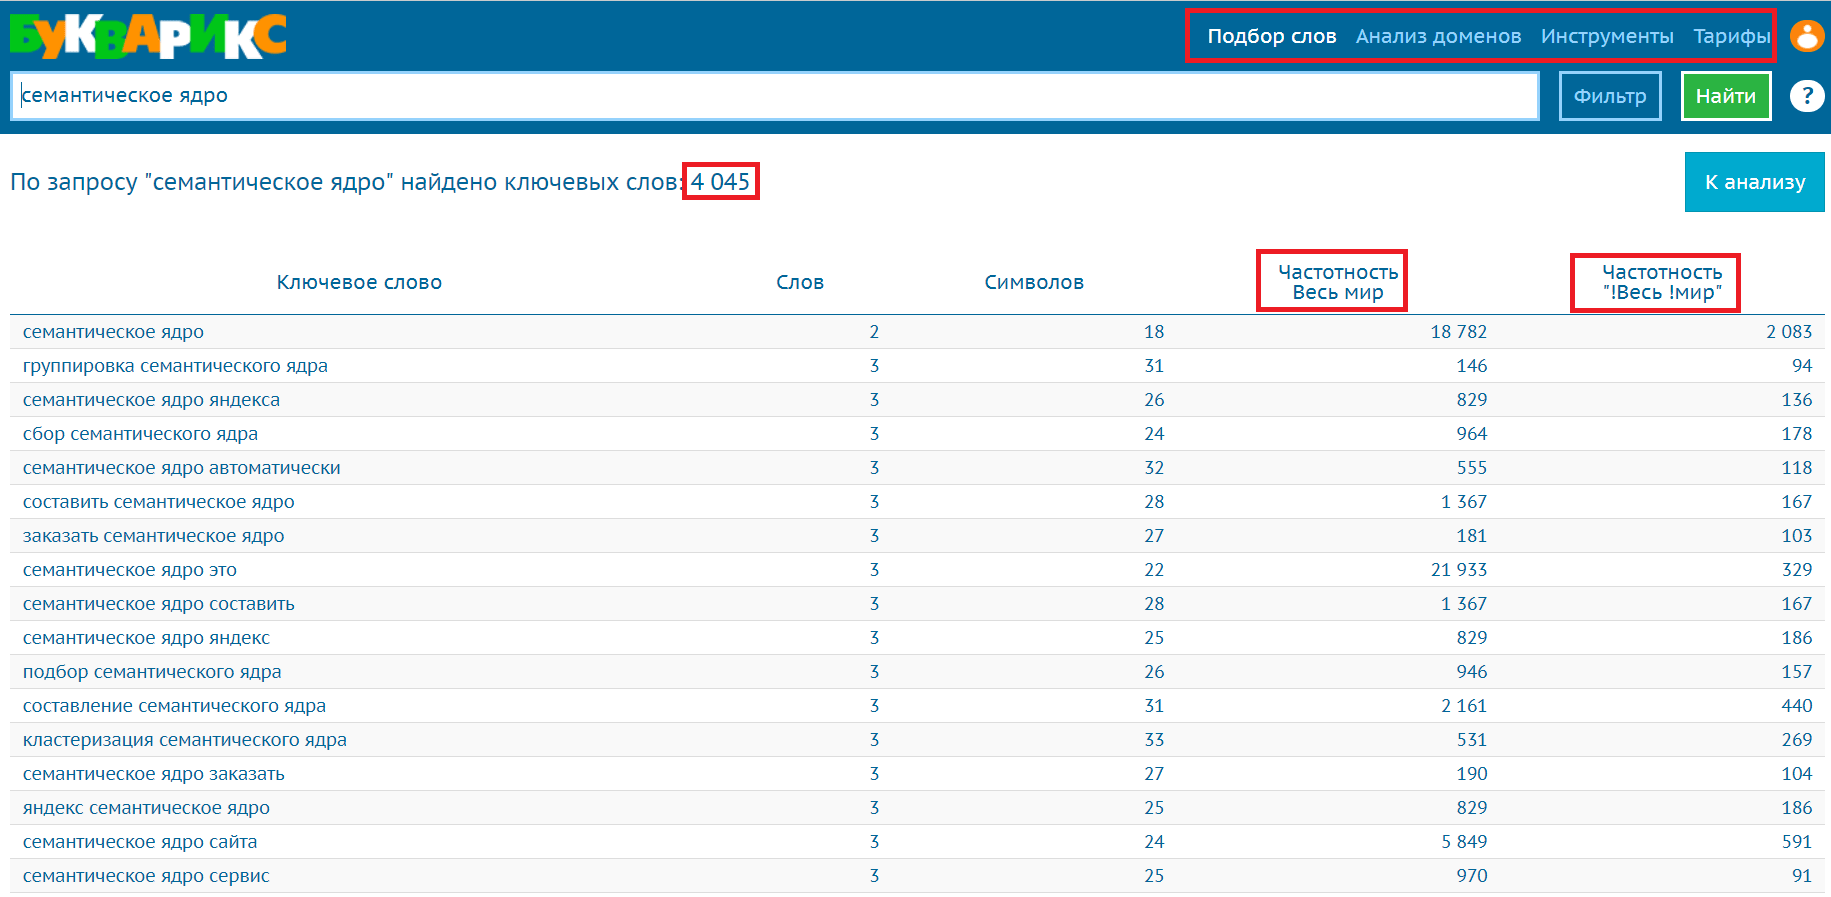Select keyword 'семантическое ядро' in the first table row
This screenshot has height=897, width=1831.
pyautogui.click(x=113, y=332)
